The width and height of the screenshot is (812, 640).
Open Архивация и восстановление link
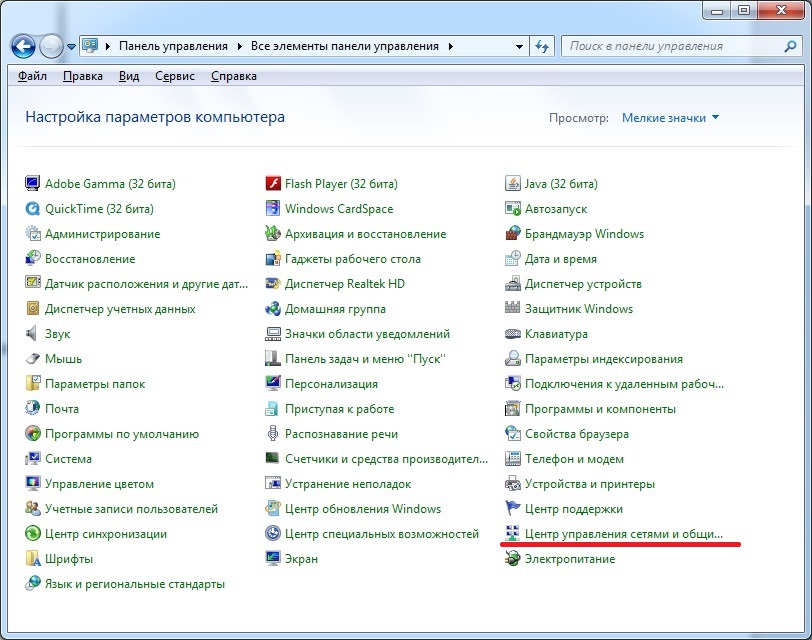pos(366,234)
